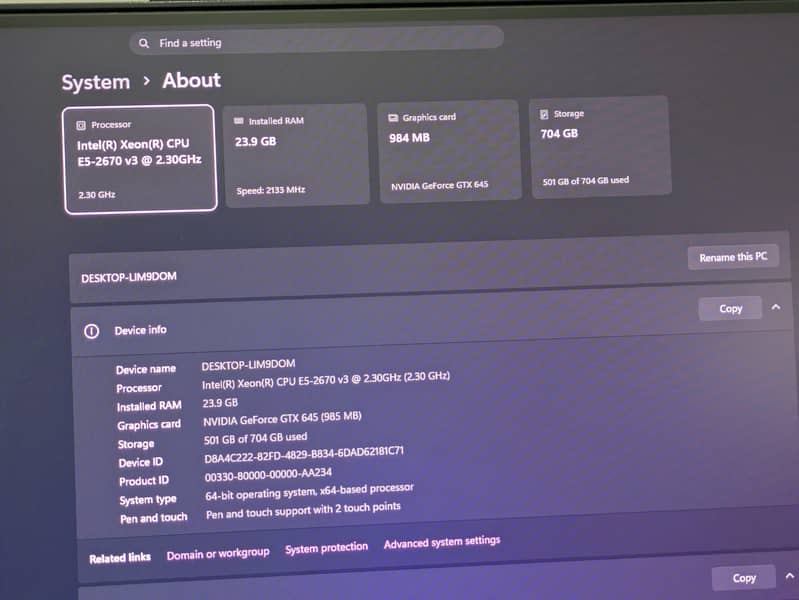This screenshot has height=600, width=799.
Task: Select the Processor info card
Action: point(140,159)
